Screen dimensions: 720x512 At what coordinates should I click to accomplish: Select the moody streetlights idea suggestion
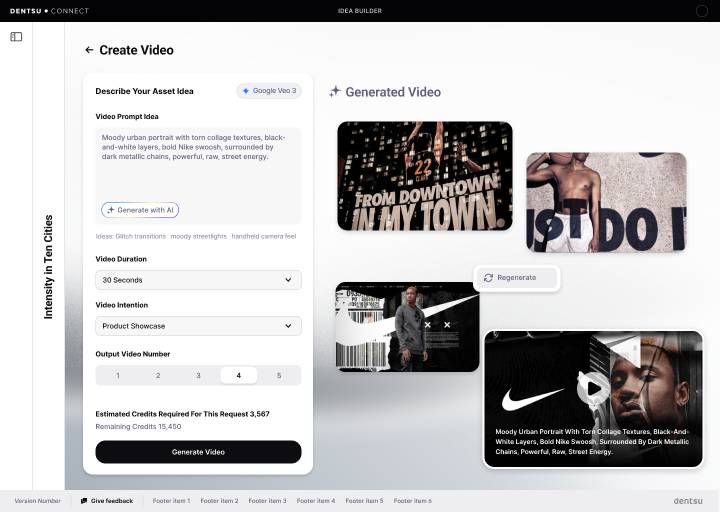tap(198, 236)
